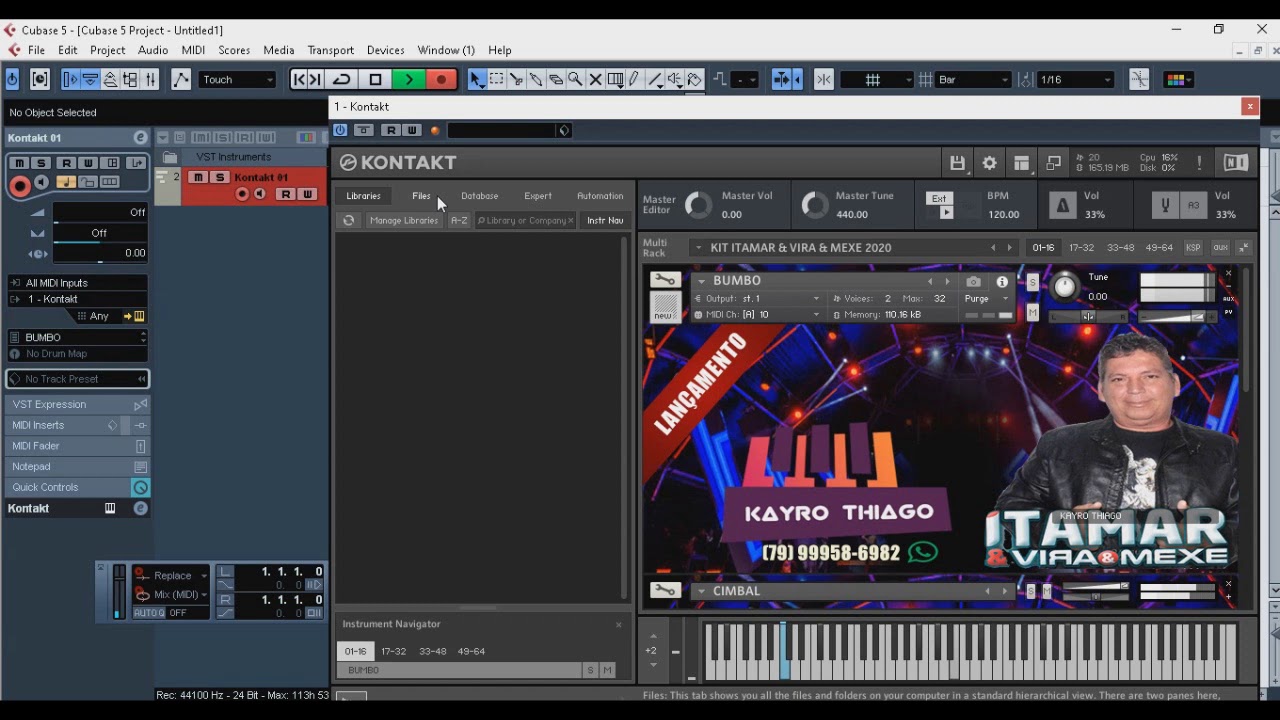Stop playback with stop button

click(x=375, y=80)
